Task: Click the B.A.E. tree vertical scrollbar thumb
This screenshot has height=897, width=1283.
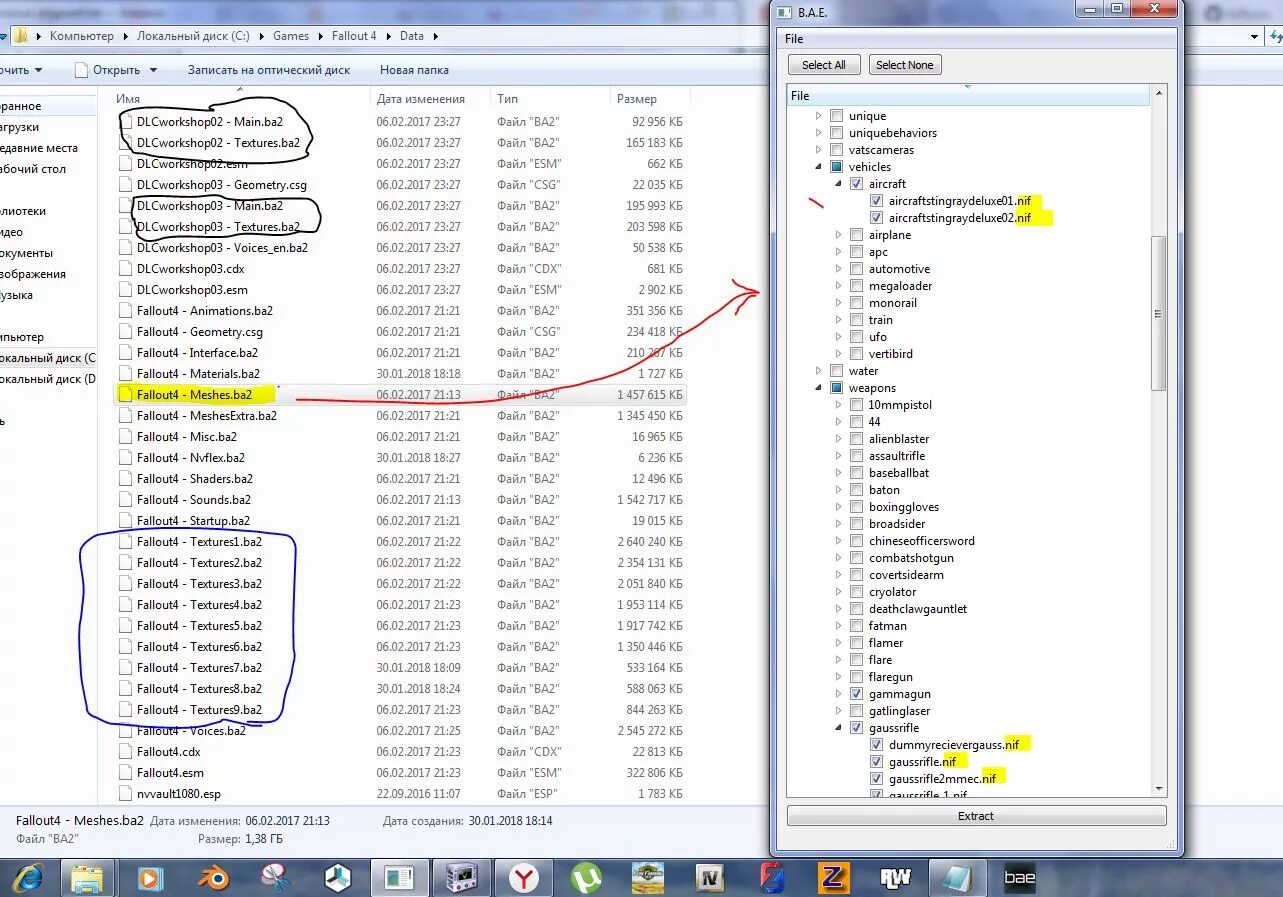Action: click(1158, 313)
